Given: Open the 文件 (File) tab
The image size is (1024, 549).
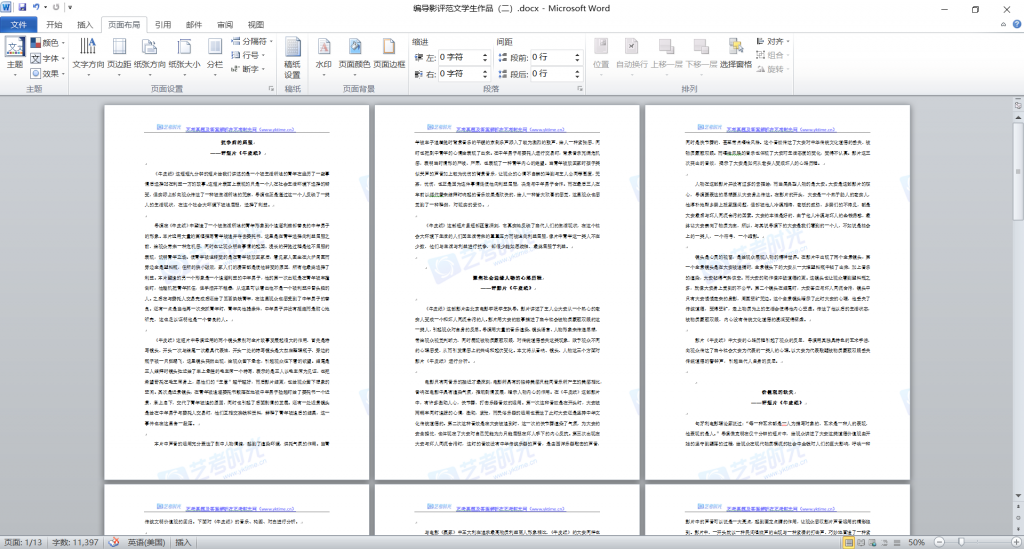Looking at the screenshot, I should [x=18, y=24].
